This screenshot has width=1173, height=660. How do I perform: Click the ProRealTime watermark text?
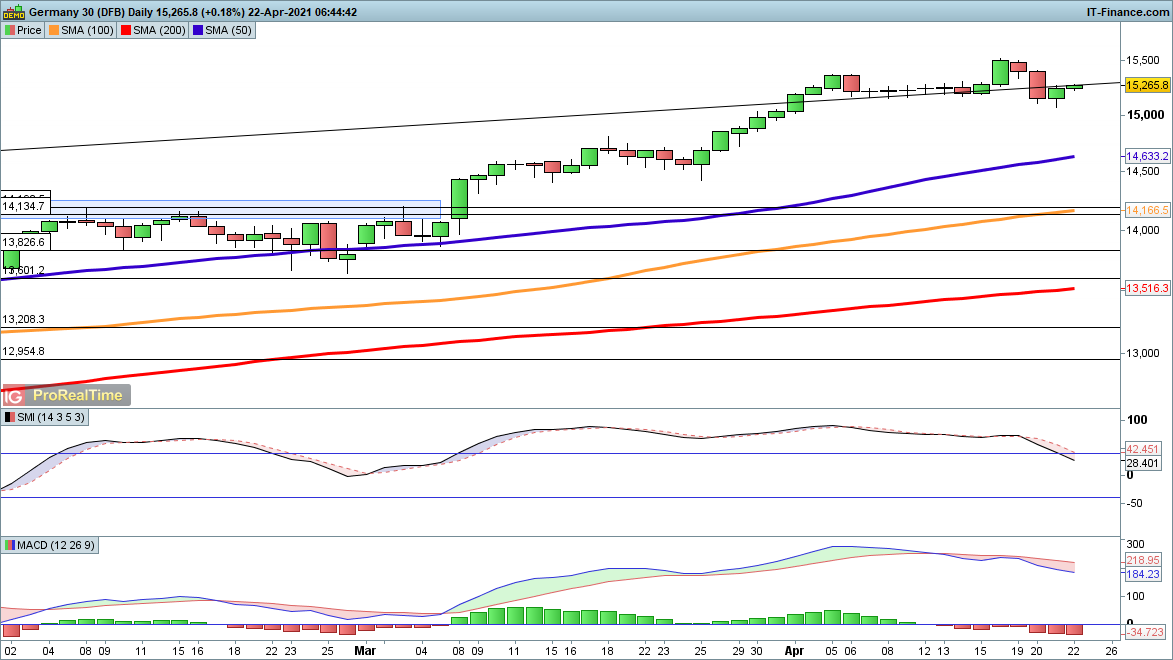78,395
